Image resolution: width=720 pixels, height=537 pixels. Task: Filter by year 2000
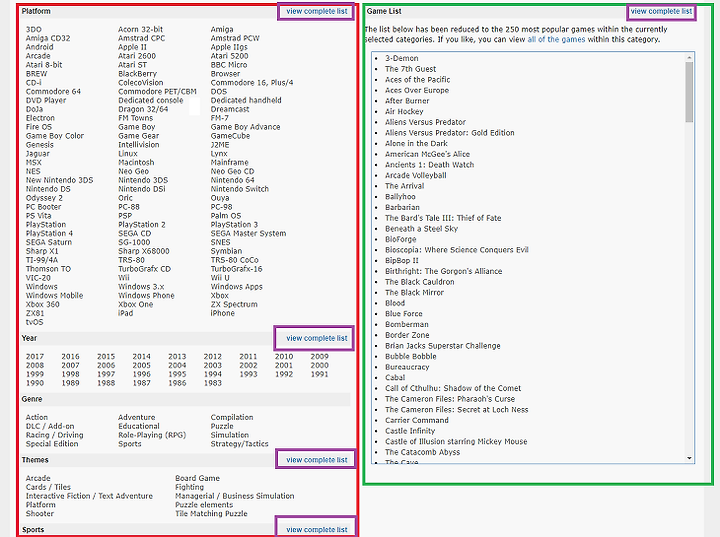coord(319,365)
